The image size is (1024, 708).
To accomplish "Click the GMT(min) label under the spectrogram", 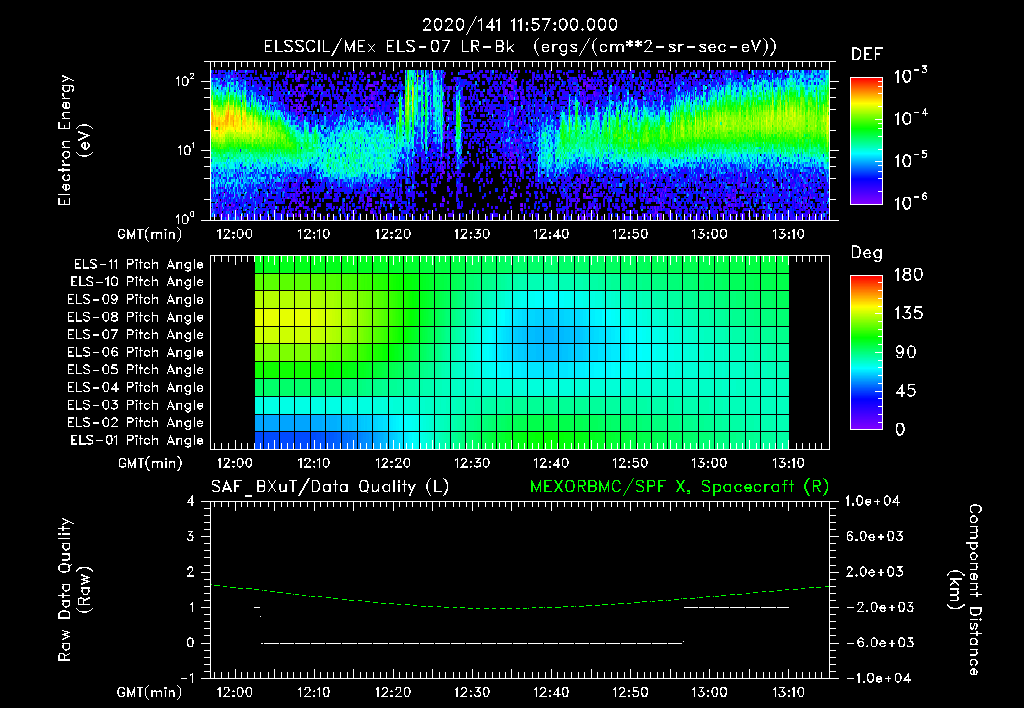I will (150, 234).
